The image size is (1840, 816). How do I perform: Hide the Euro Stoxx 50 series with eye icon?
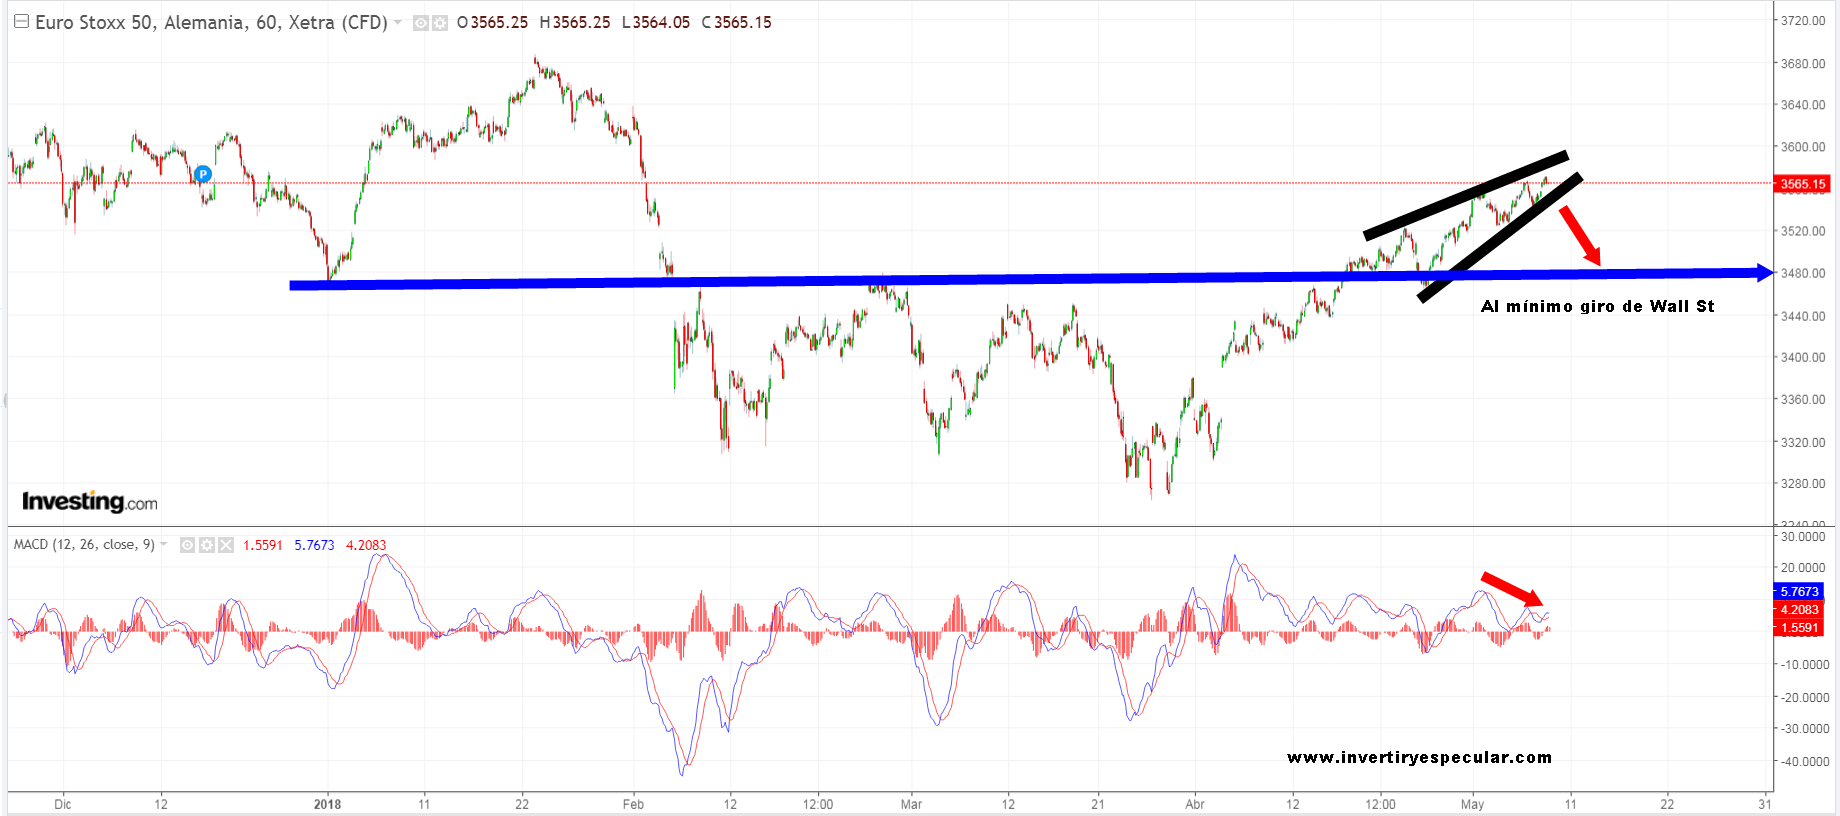point(421,23)
